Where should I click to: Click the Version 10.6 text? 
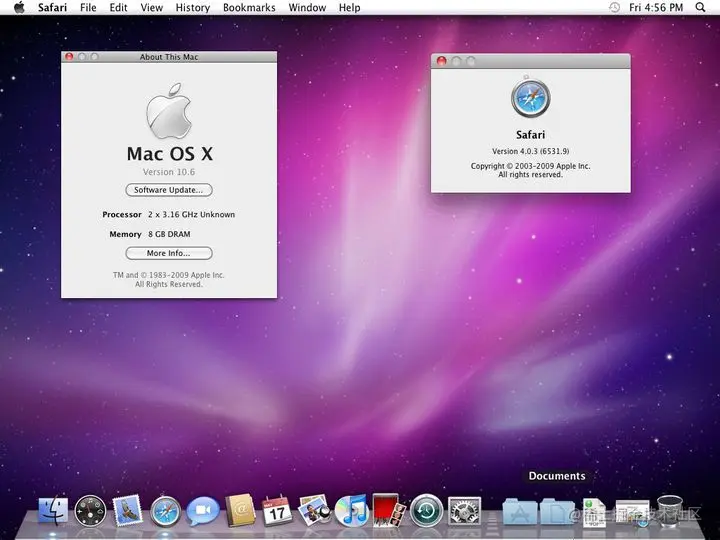point(169,172)
